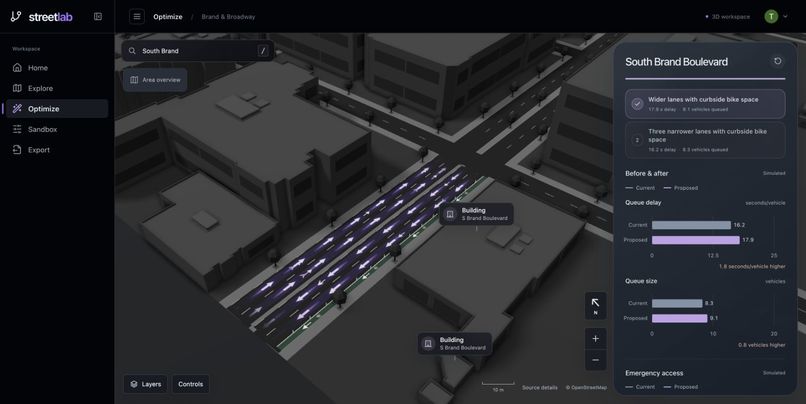806x404 pixels.
Task: Click the Emergency access heading
Action: pyautogui.click(x=654, y=373)
